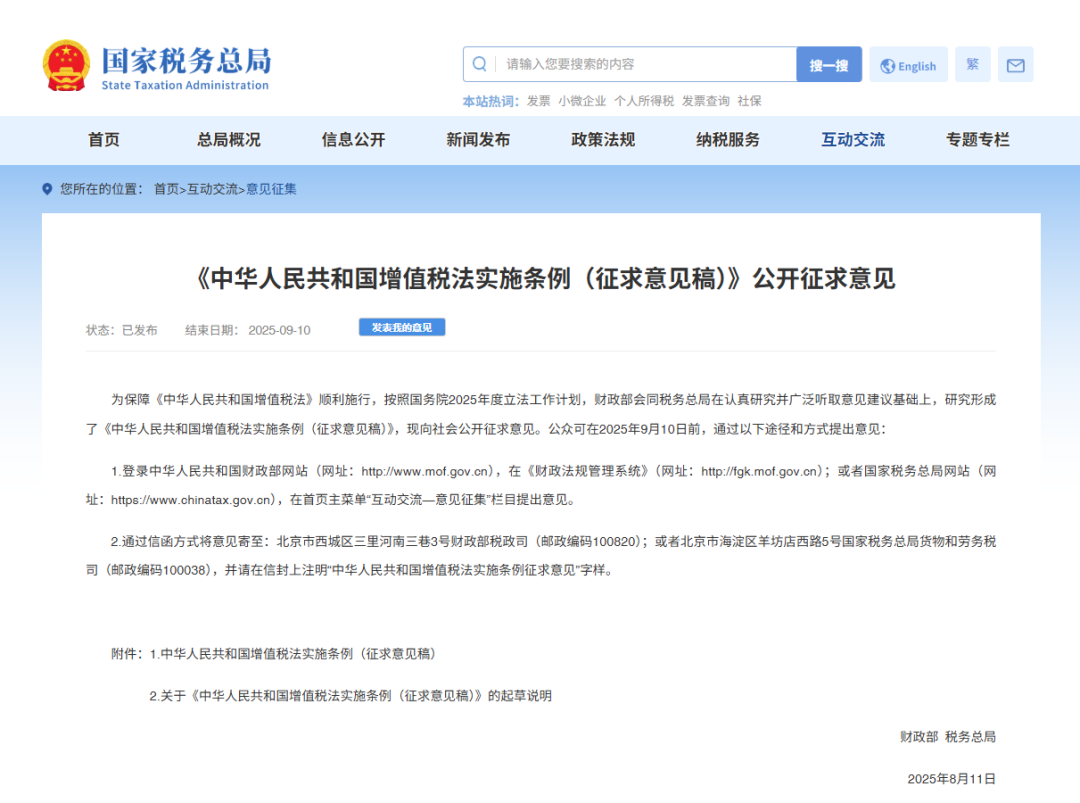Click hot word 发票查询
This screenshot has height=803, width=1080.
(x=705, y=101)
